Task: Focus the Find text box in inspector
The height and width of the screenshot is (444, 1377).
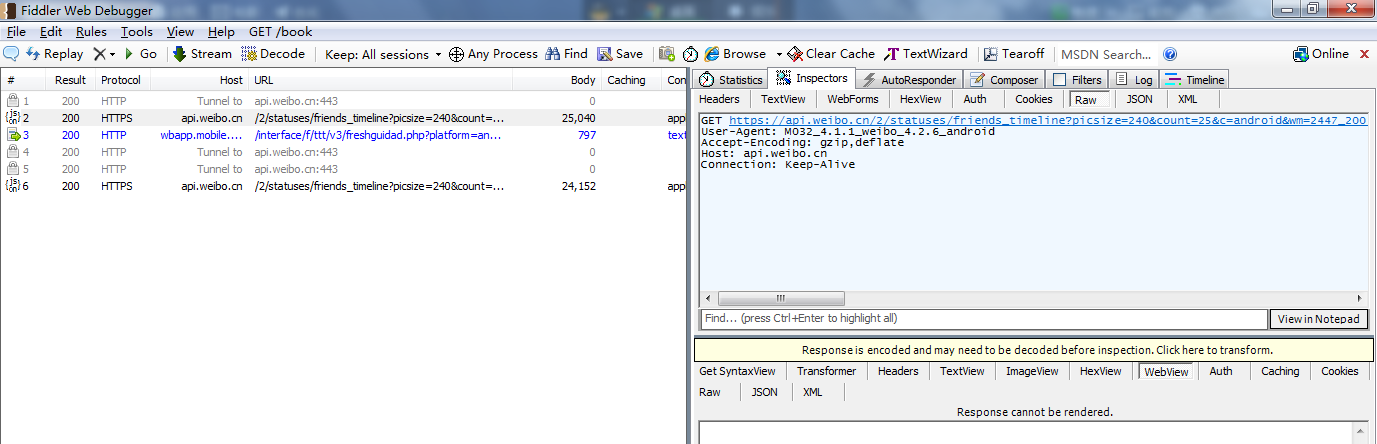Action: pos(984,319)
